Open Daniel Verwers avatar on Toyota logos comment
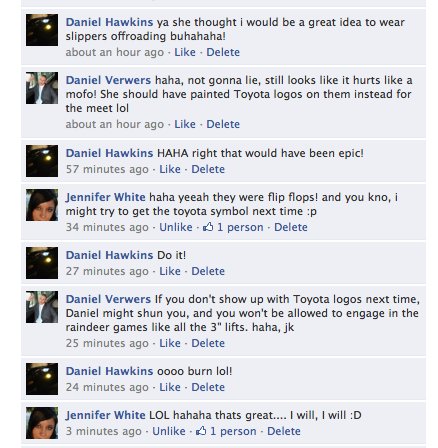The height and width of the screenshot is (448, 438). click(42, 88)
